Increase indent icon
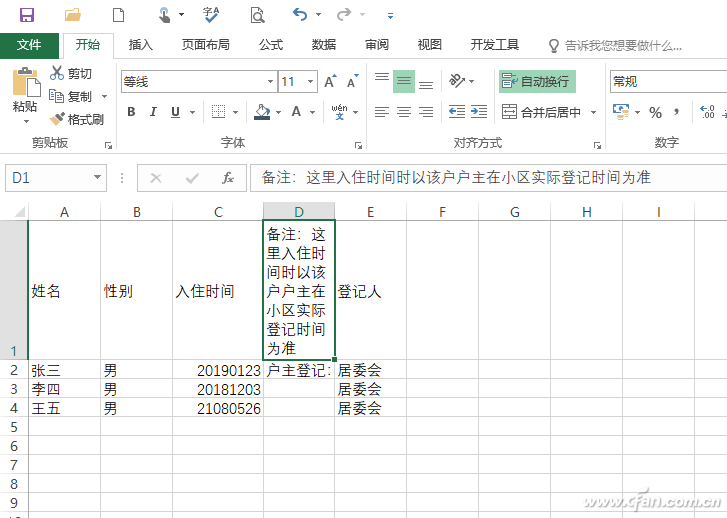 tap(478, 112)
